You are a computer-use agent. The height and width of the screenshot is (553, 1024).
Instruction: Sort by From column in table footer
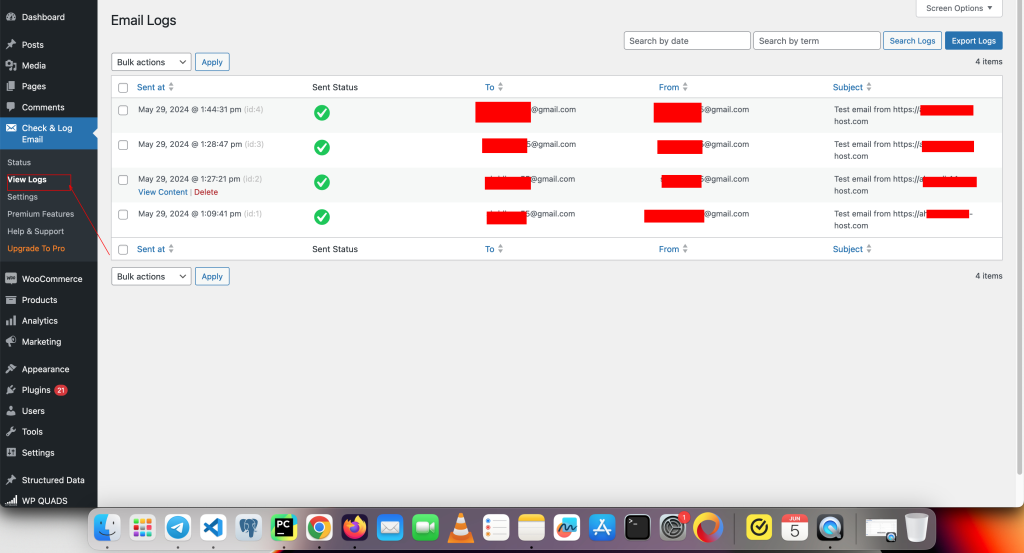click(673, 249)
